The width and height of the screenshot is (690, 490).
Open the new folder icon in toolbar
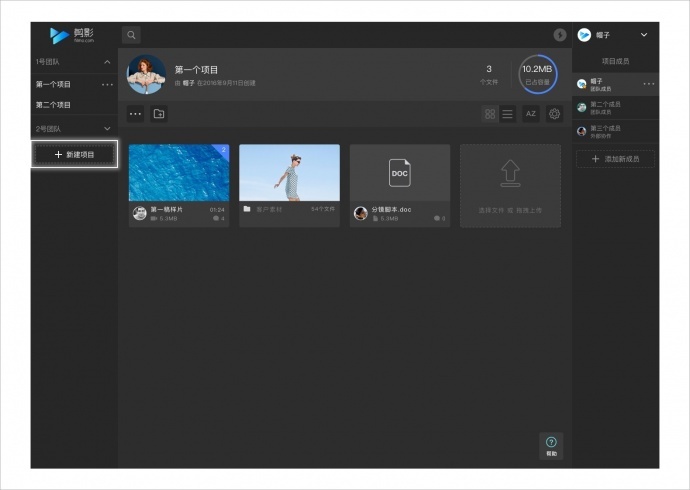pos(159,114)
